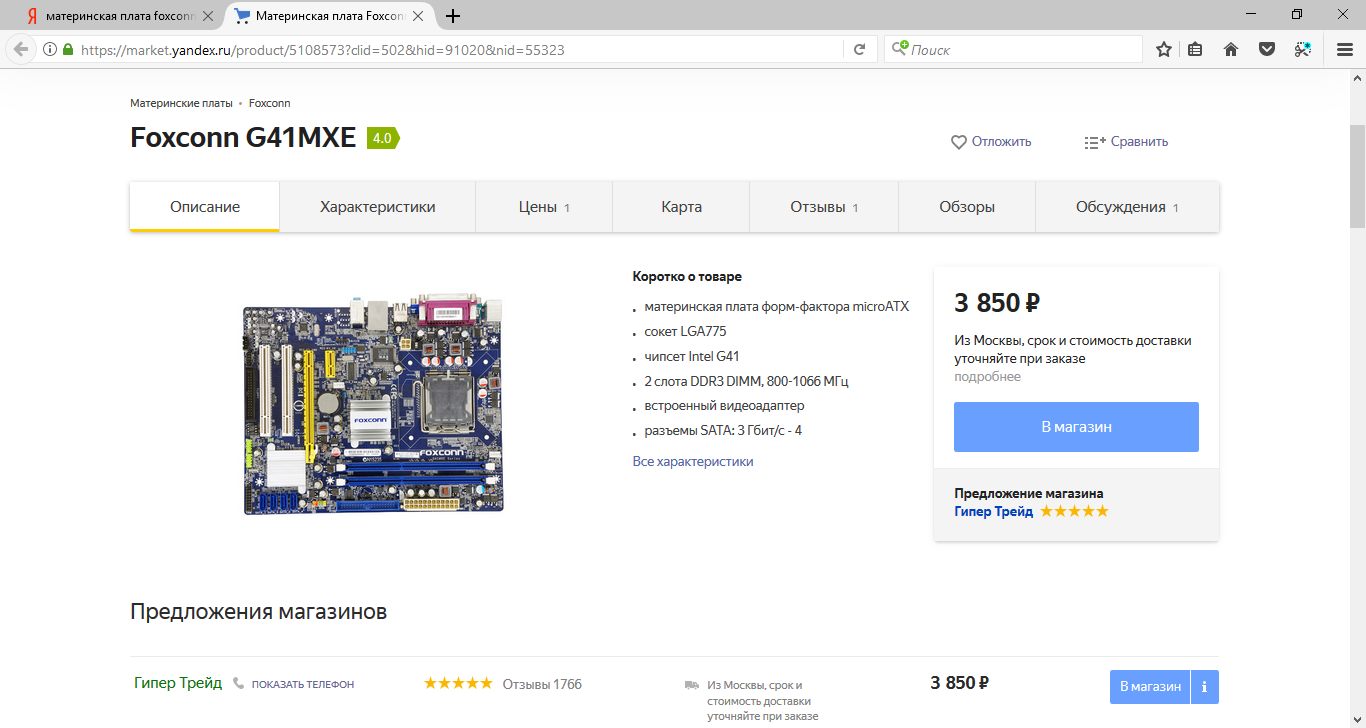
Task: Select the Описание tab
Action: (205, 207)
